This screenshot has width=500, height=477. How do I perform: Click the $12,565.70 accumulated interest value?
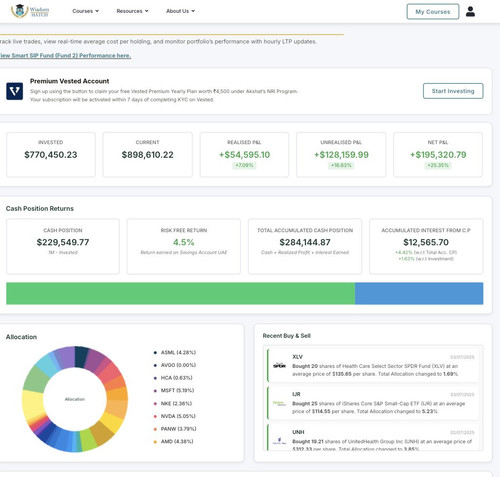[426, 242]
